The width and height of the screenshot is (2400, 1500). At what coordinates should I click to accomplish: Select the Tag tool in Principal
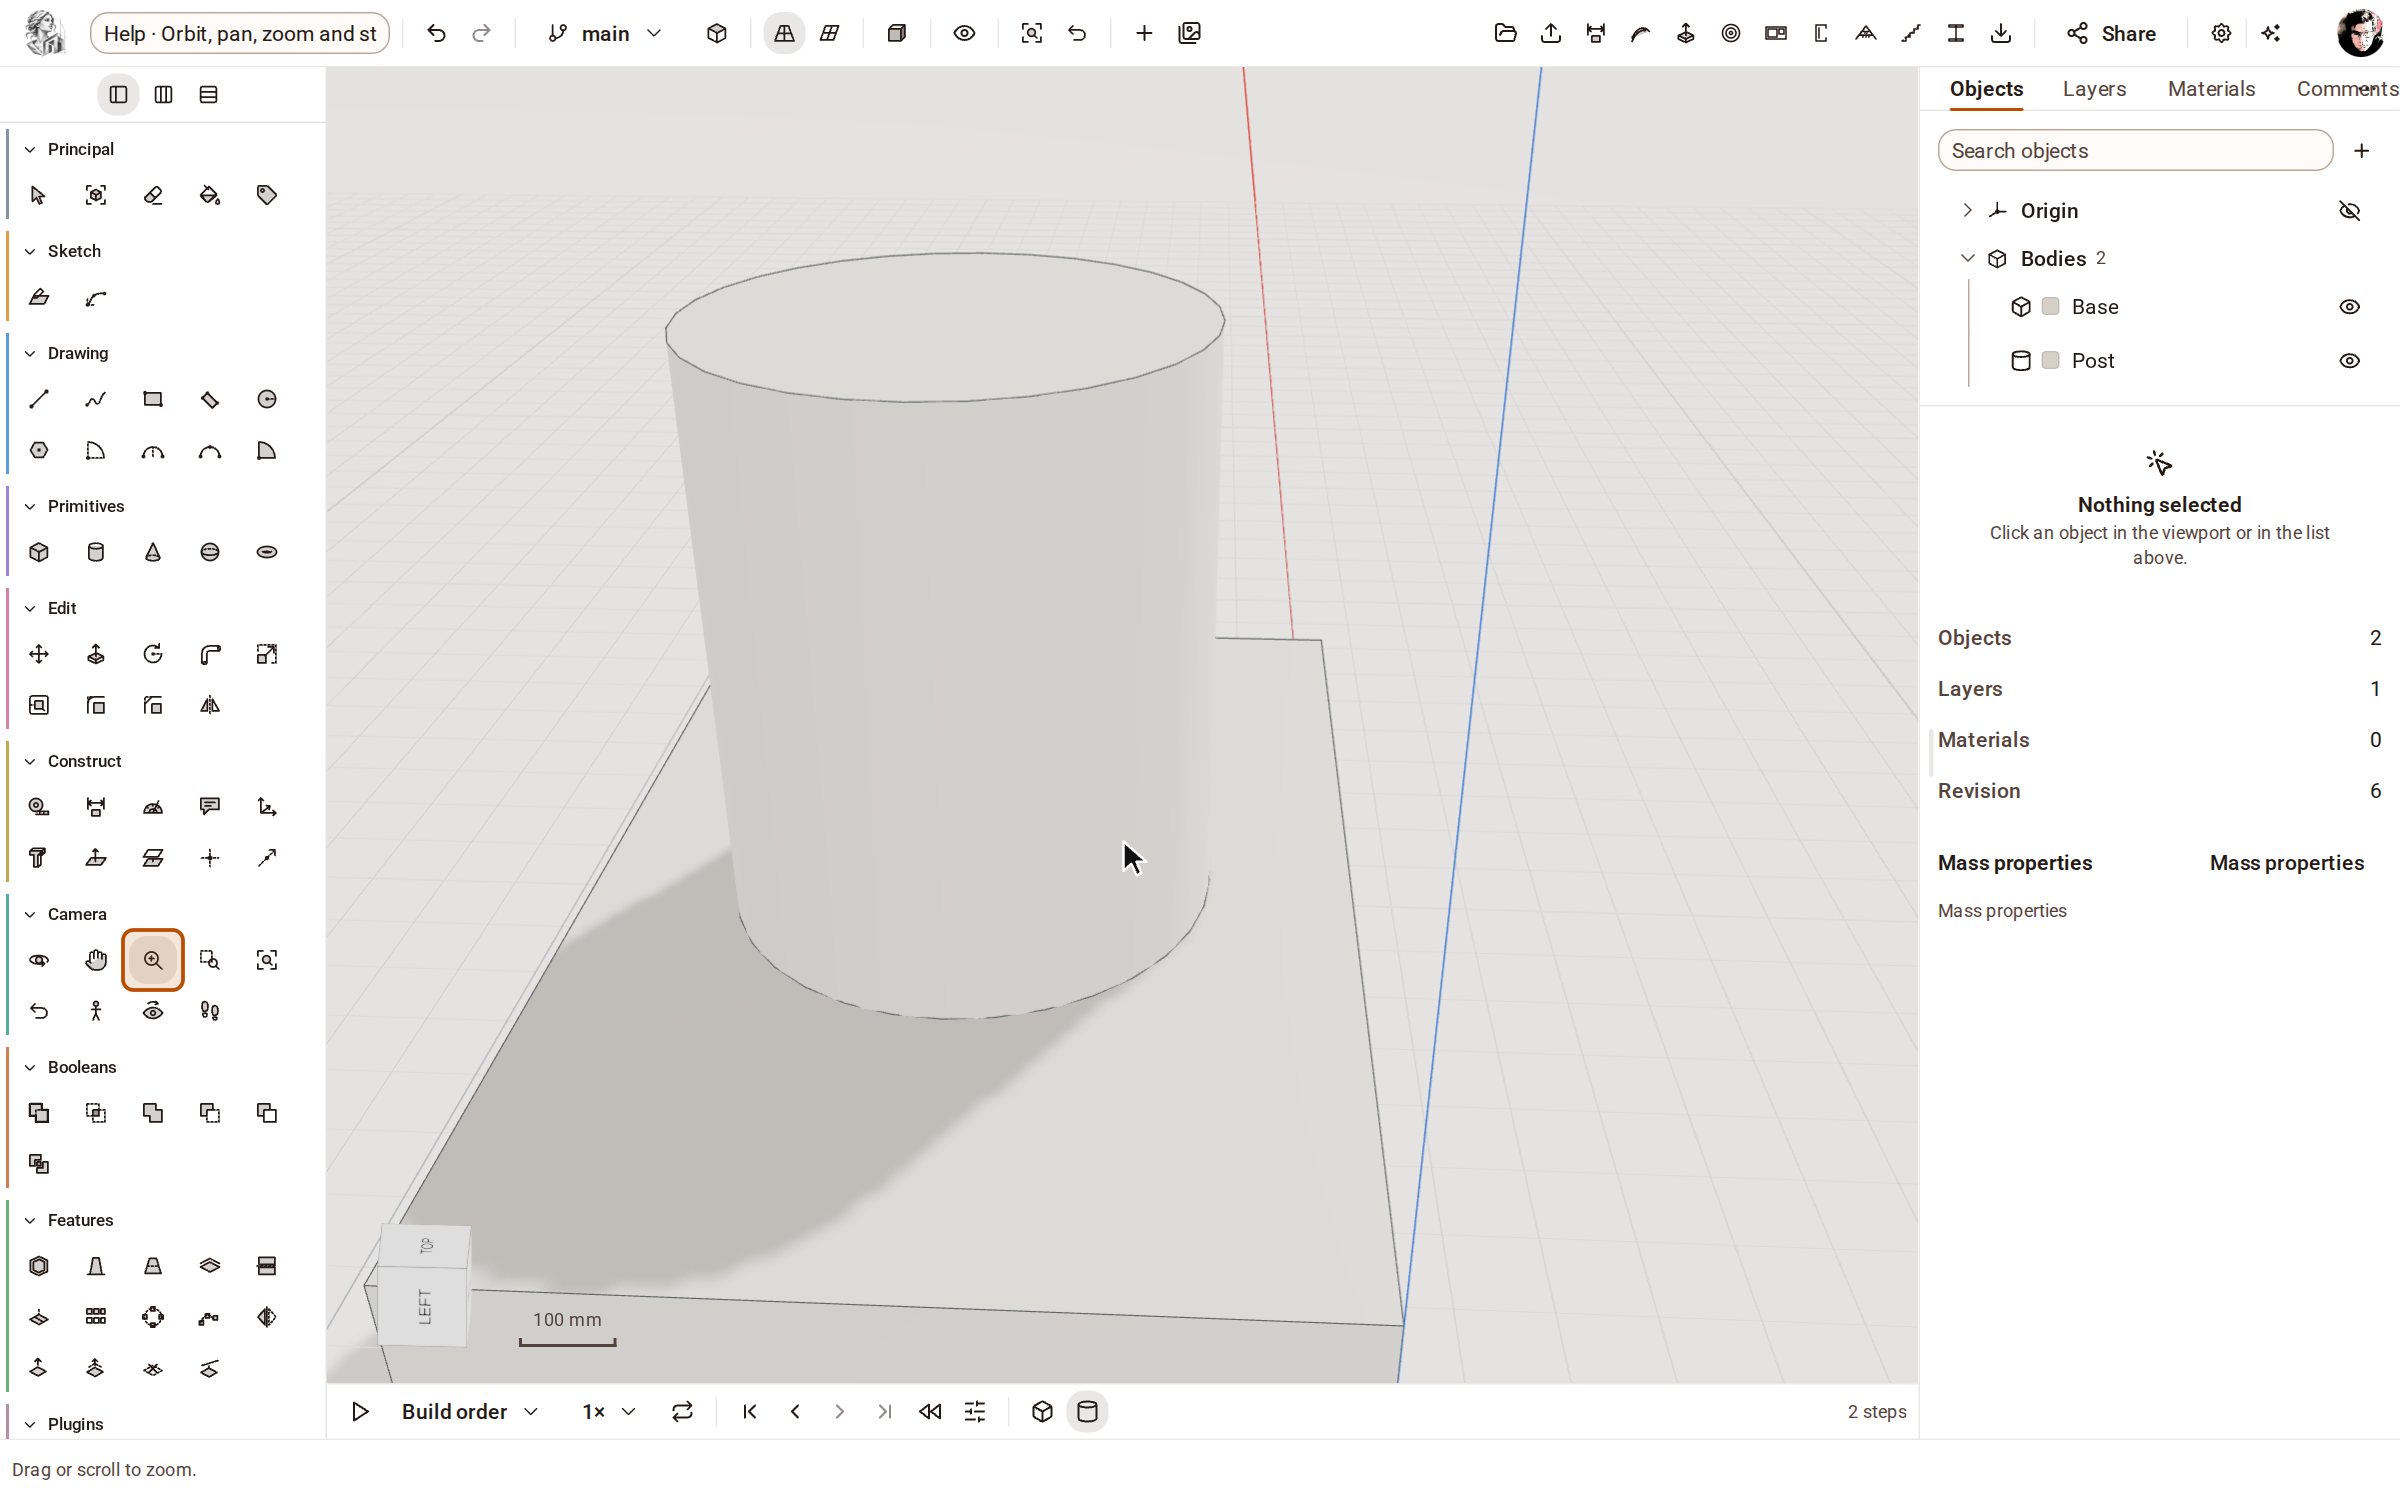click(x=267, y=195)
